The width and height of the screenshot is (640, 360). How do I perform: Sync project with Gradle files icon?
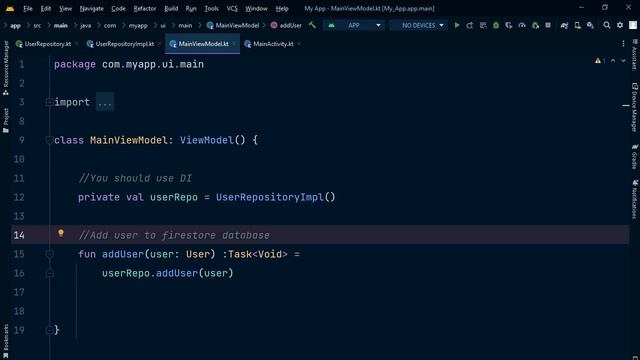tap(564, 25)
